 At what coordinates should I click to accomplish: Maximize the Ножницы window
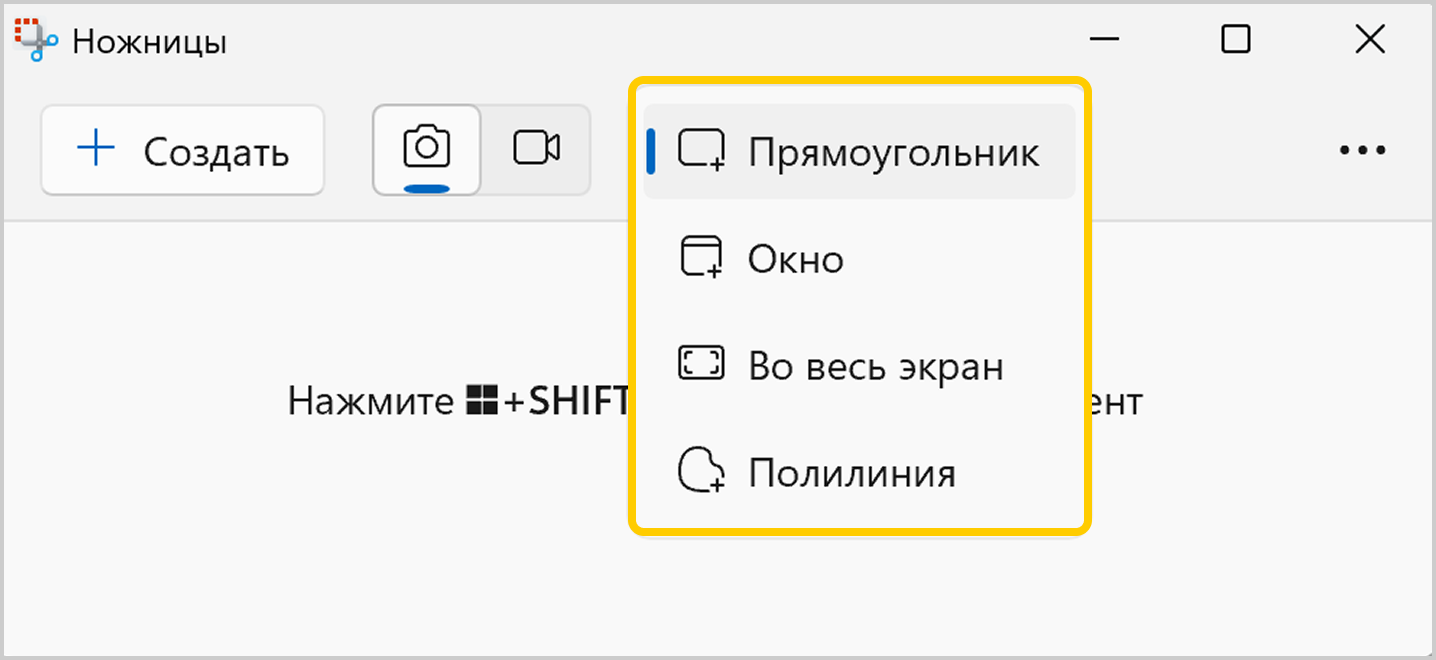click(1236, 40)
